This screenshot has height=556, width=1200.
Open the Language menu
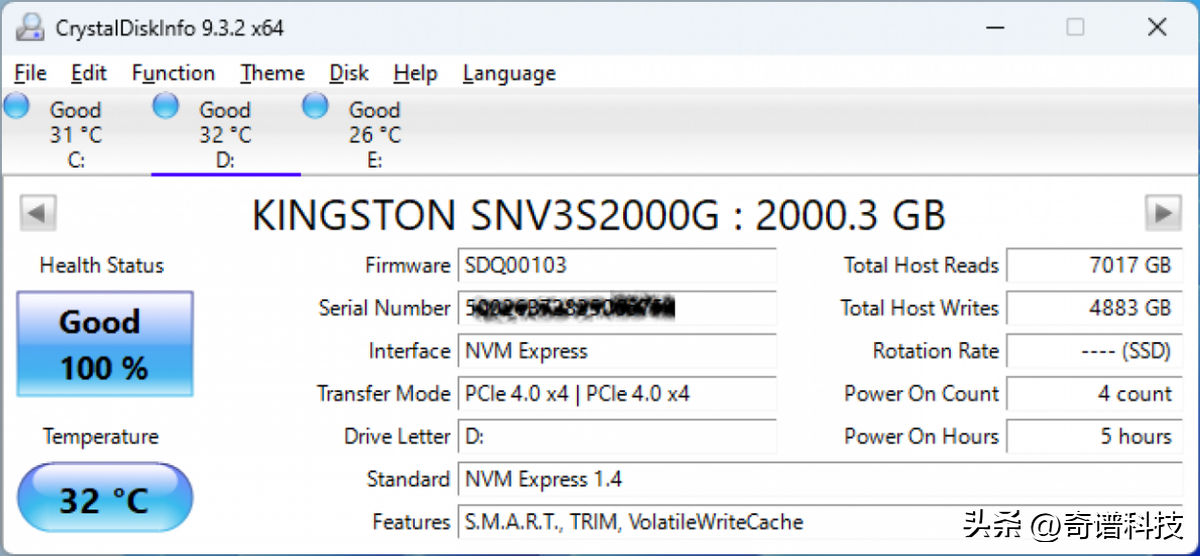509,73
